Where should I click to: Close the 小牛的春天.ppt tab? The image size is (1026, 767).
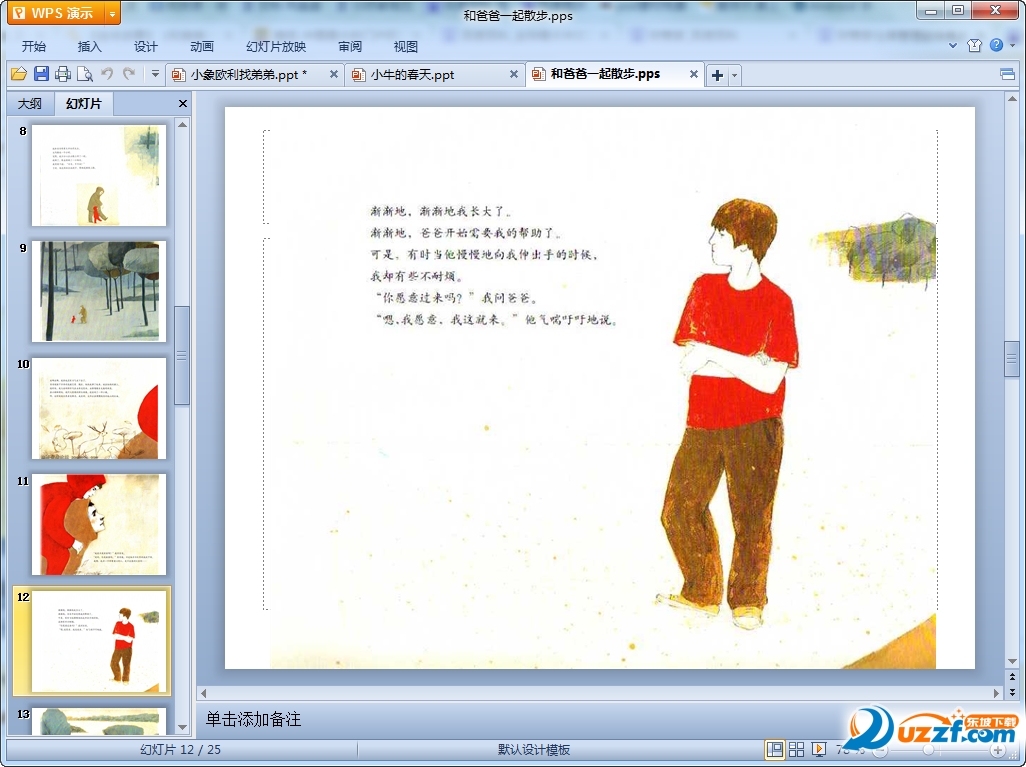pos(514,74)
